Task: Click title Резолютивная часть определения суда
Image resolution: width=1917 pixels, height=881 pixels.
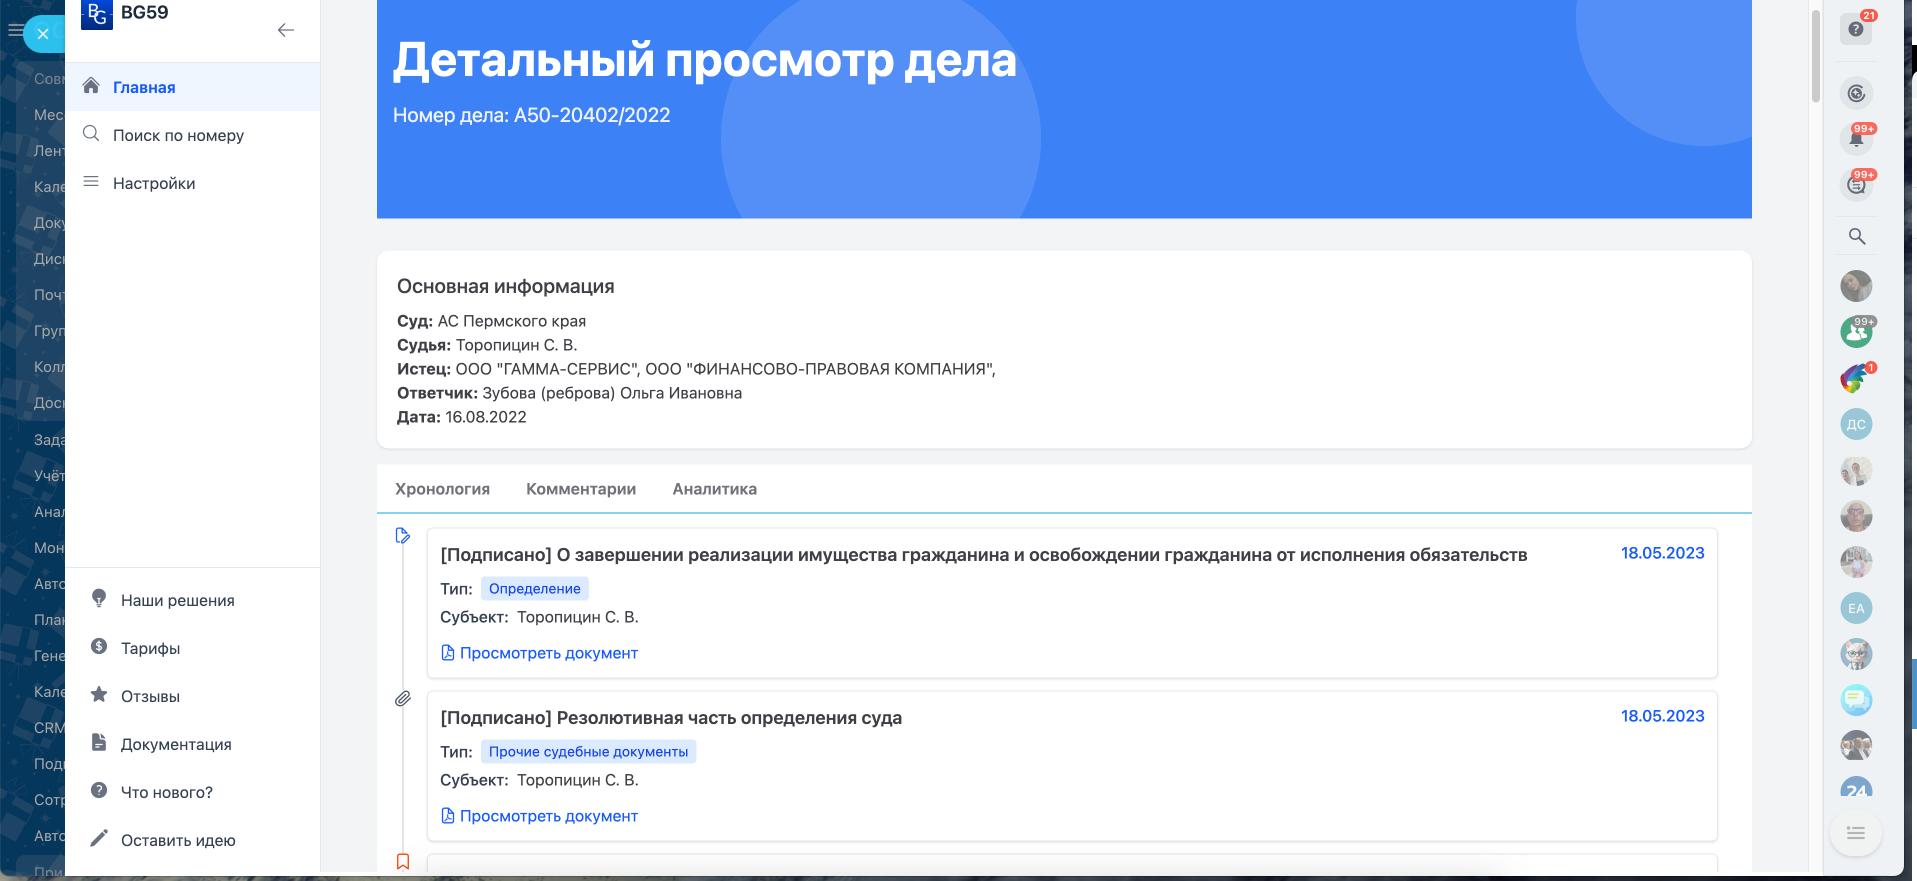Action: tap(671, 718)
